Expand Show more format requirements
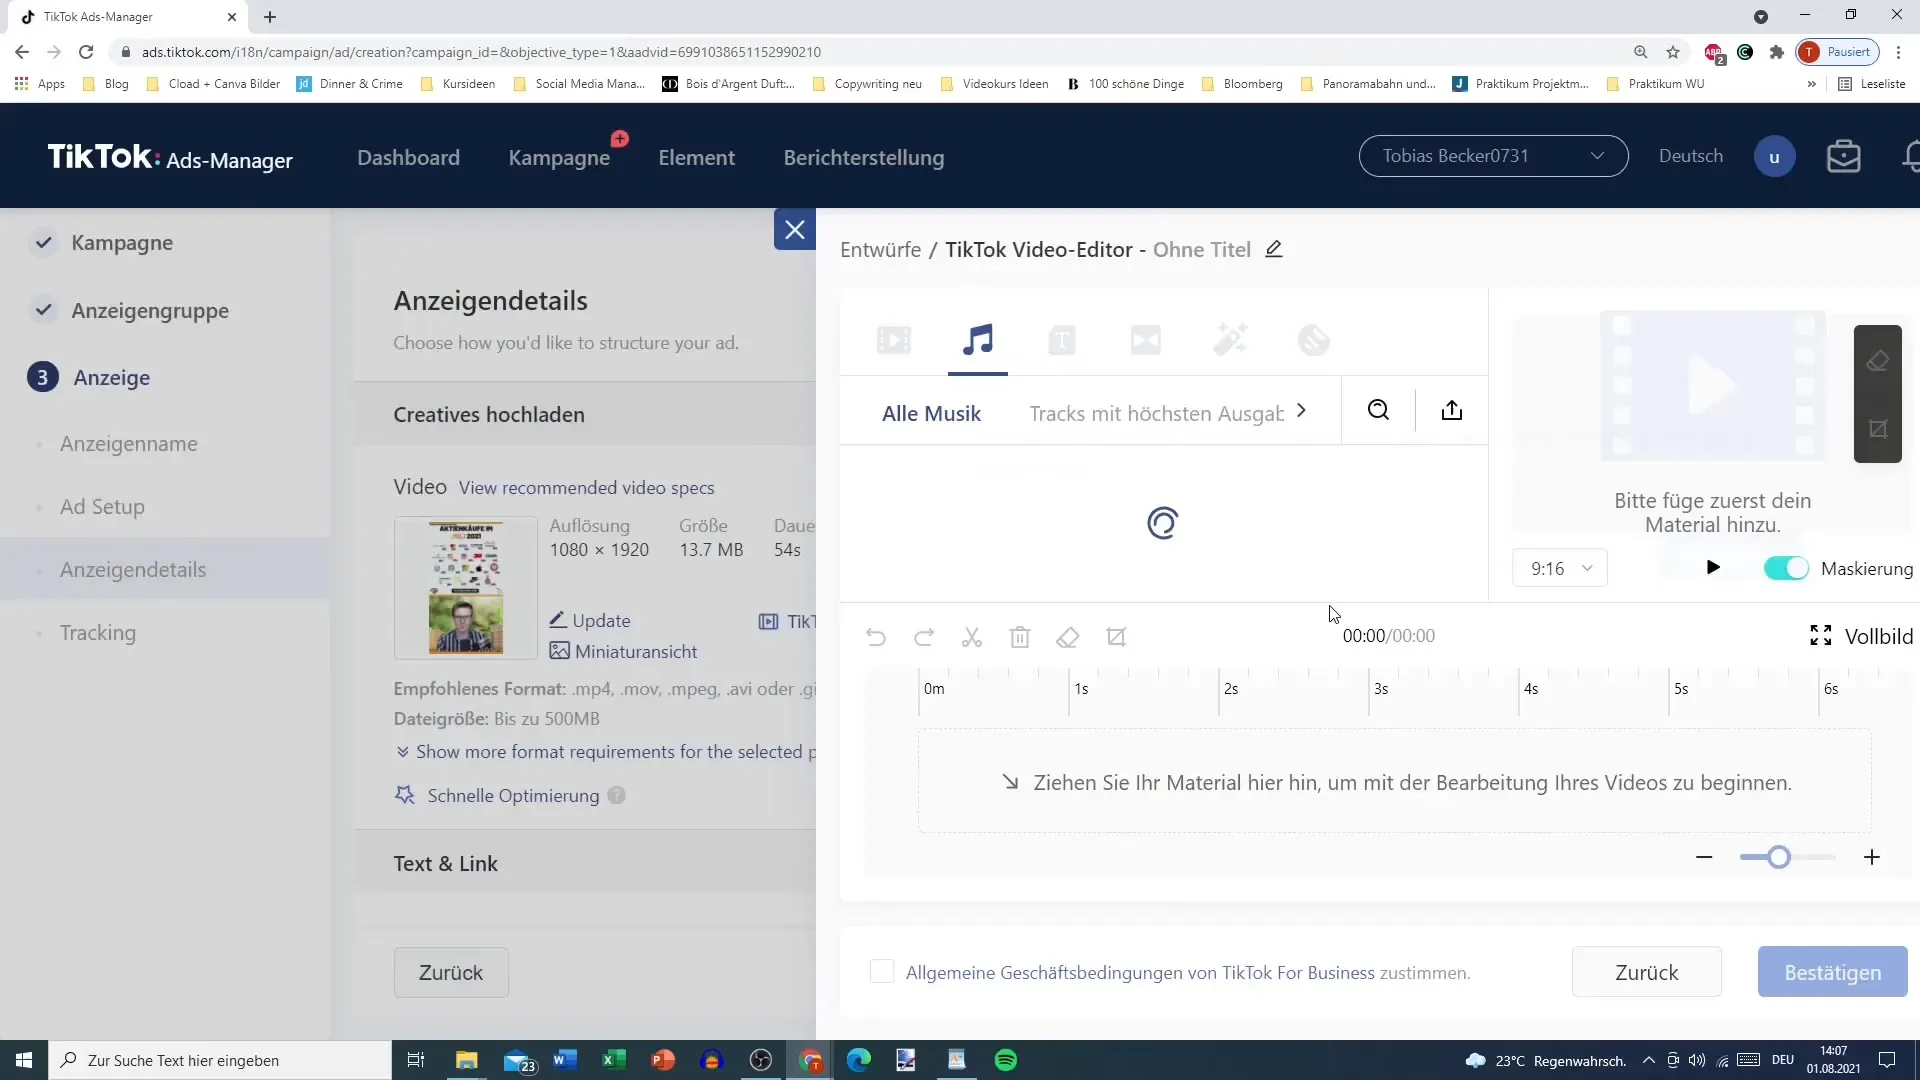 (606, 751)
